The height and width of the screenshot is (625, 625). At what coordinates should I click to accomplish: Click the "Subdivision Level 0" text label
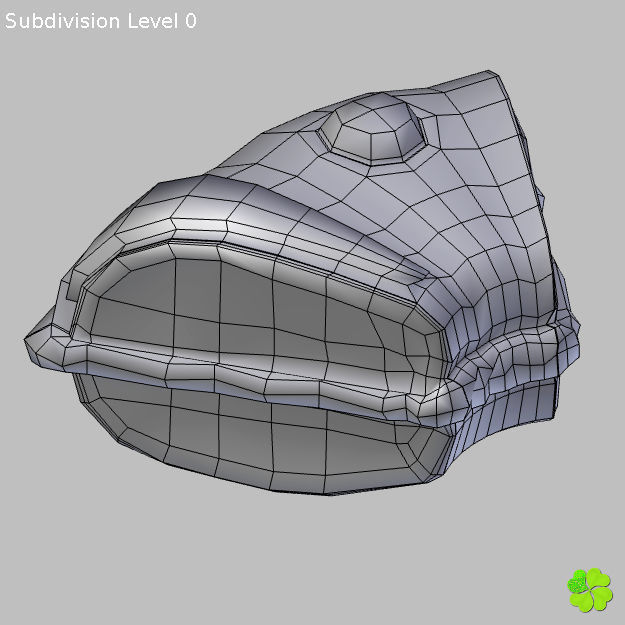tap(101, 21)
